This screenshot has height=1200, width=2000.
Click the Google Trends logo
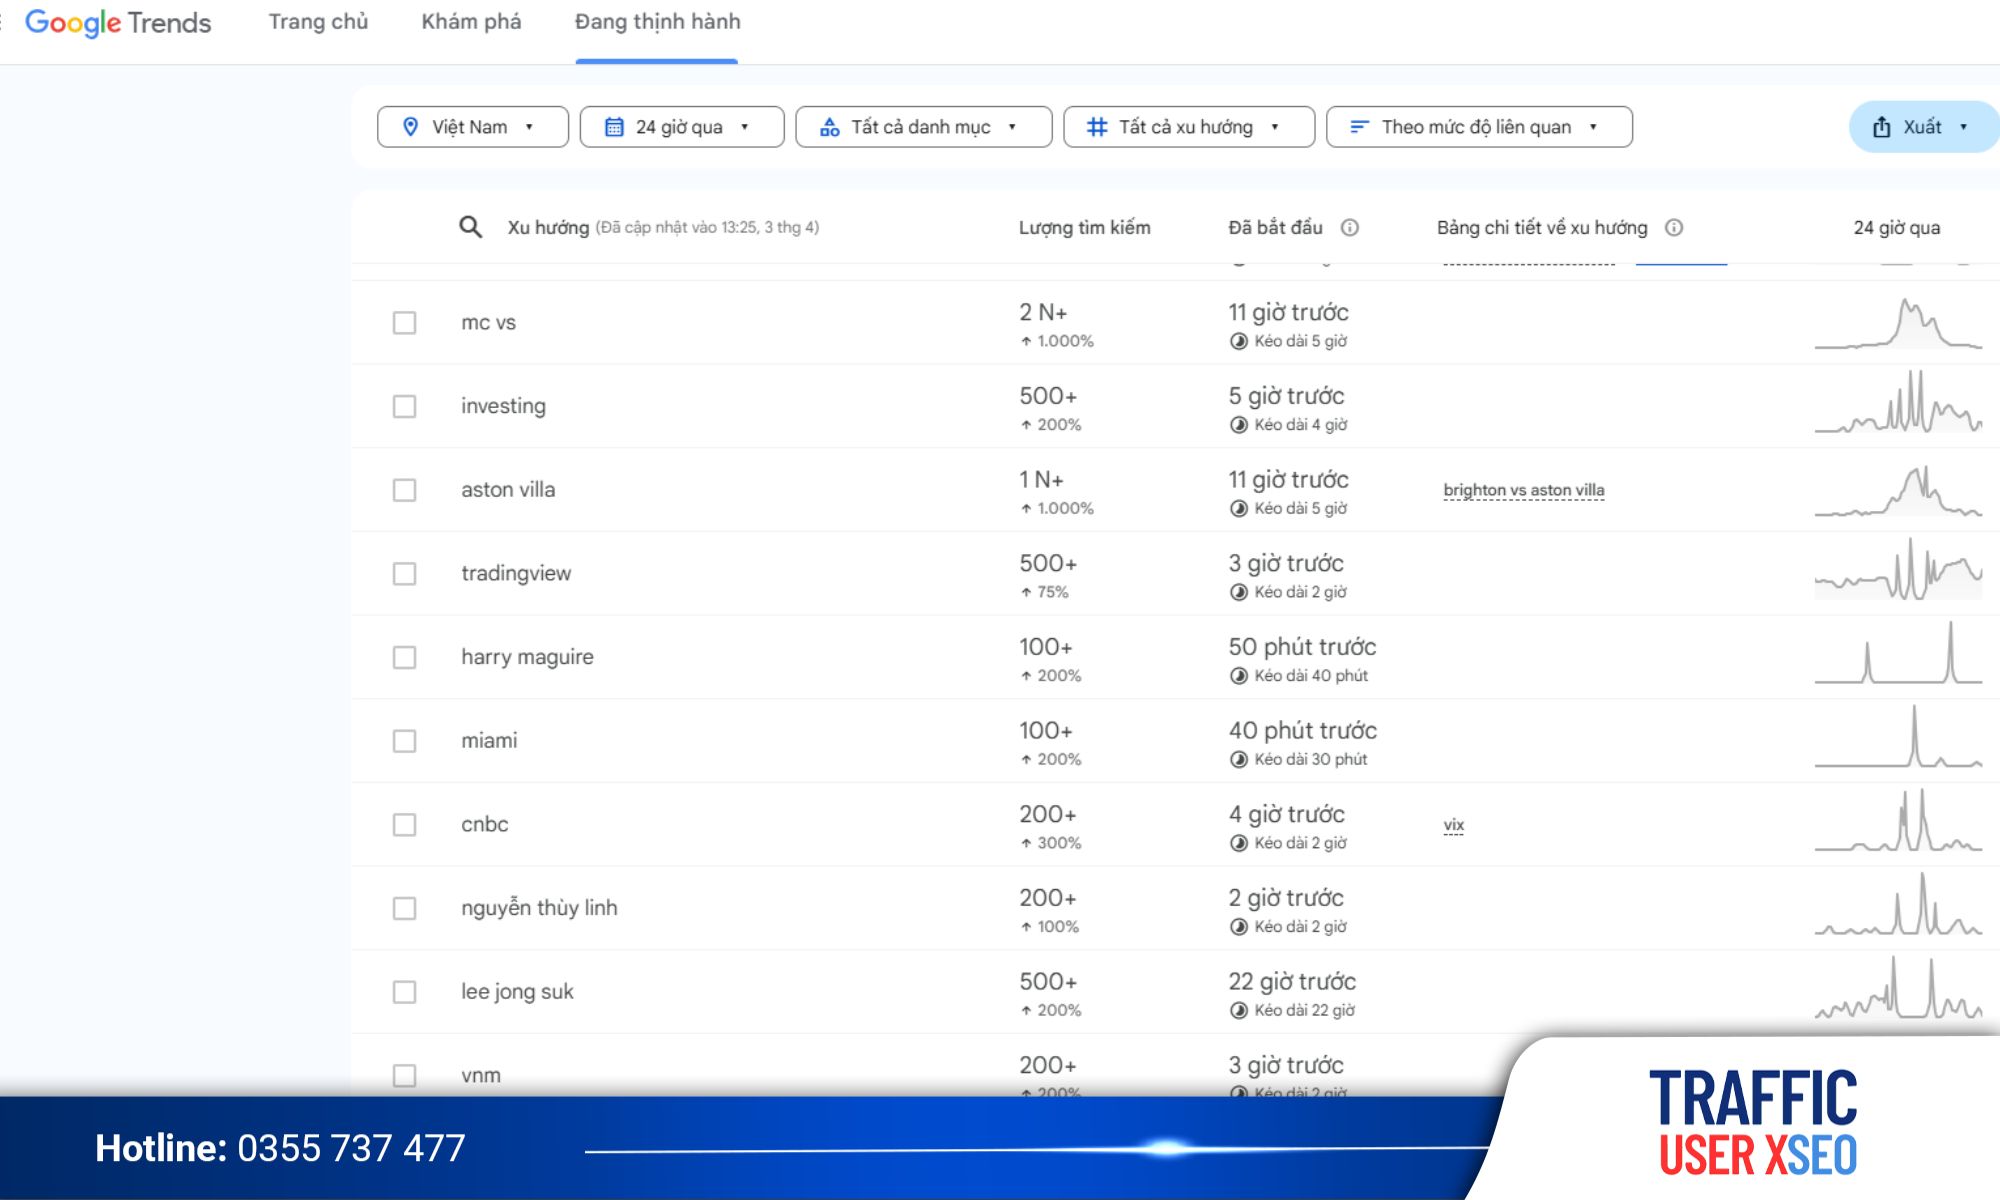118,22
